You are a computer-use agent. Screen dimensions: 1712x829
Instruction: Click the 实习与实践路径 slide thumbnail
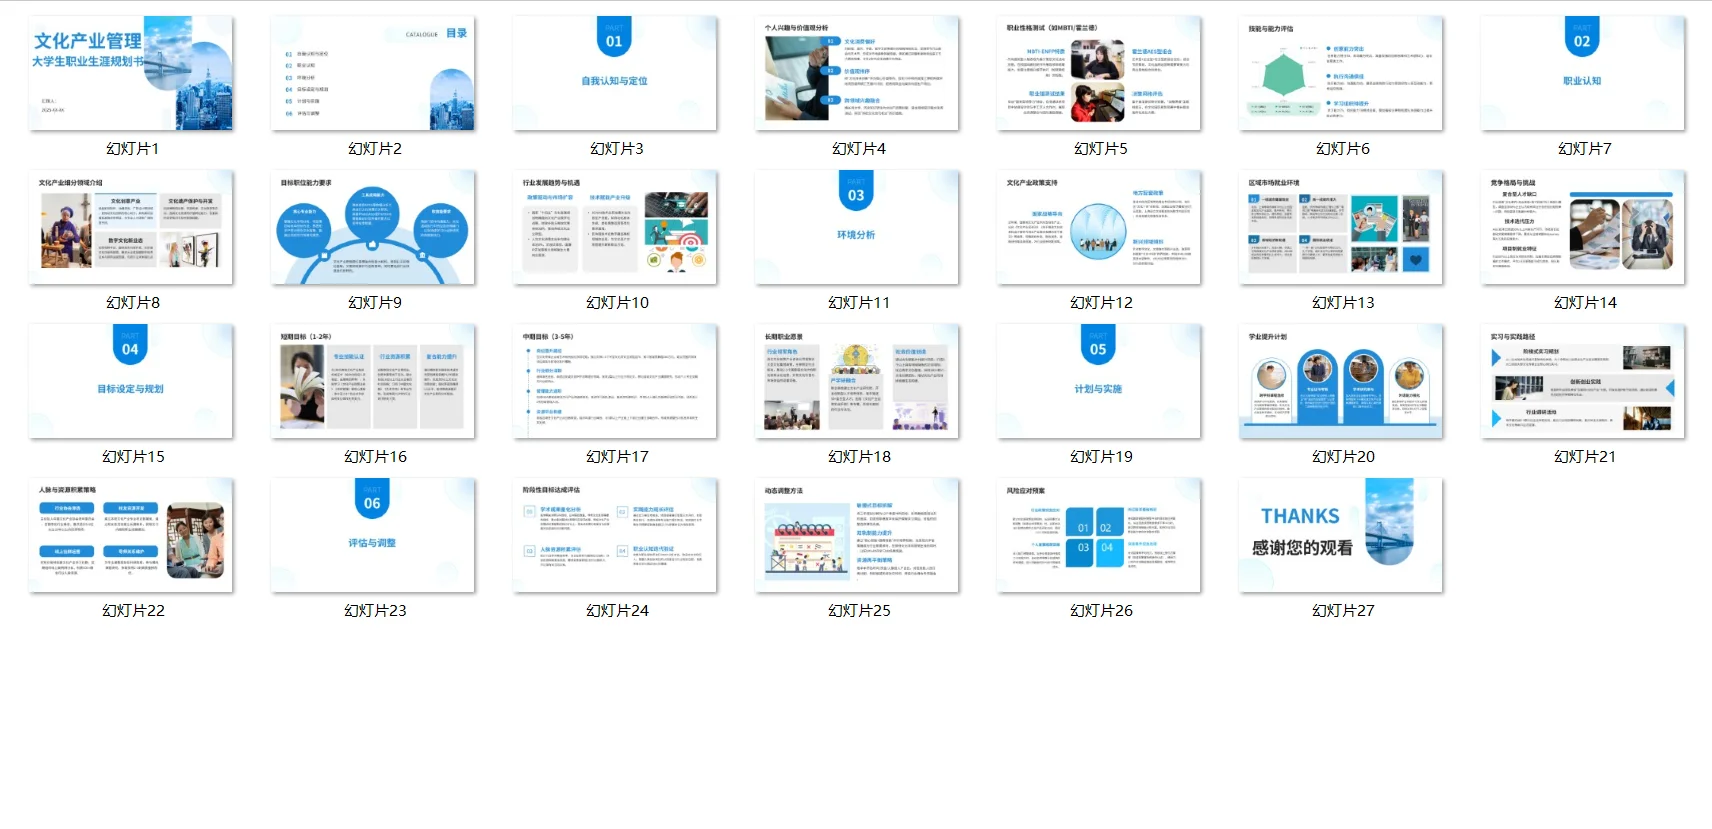(1583, 381)
